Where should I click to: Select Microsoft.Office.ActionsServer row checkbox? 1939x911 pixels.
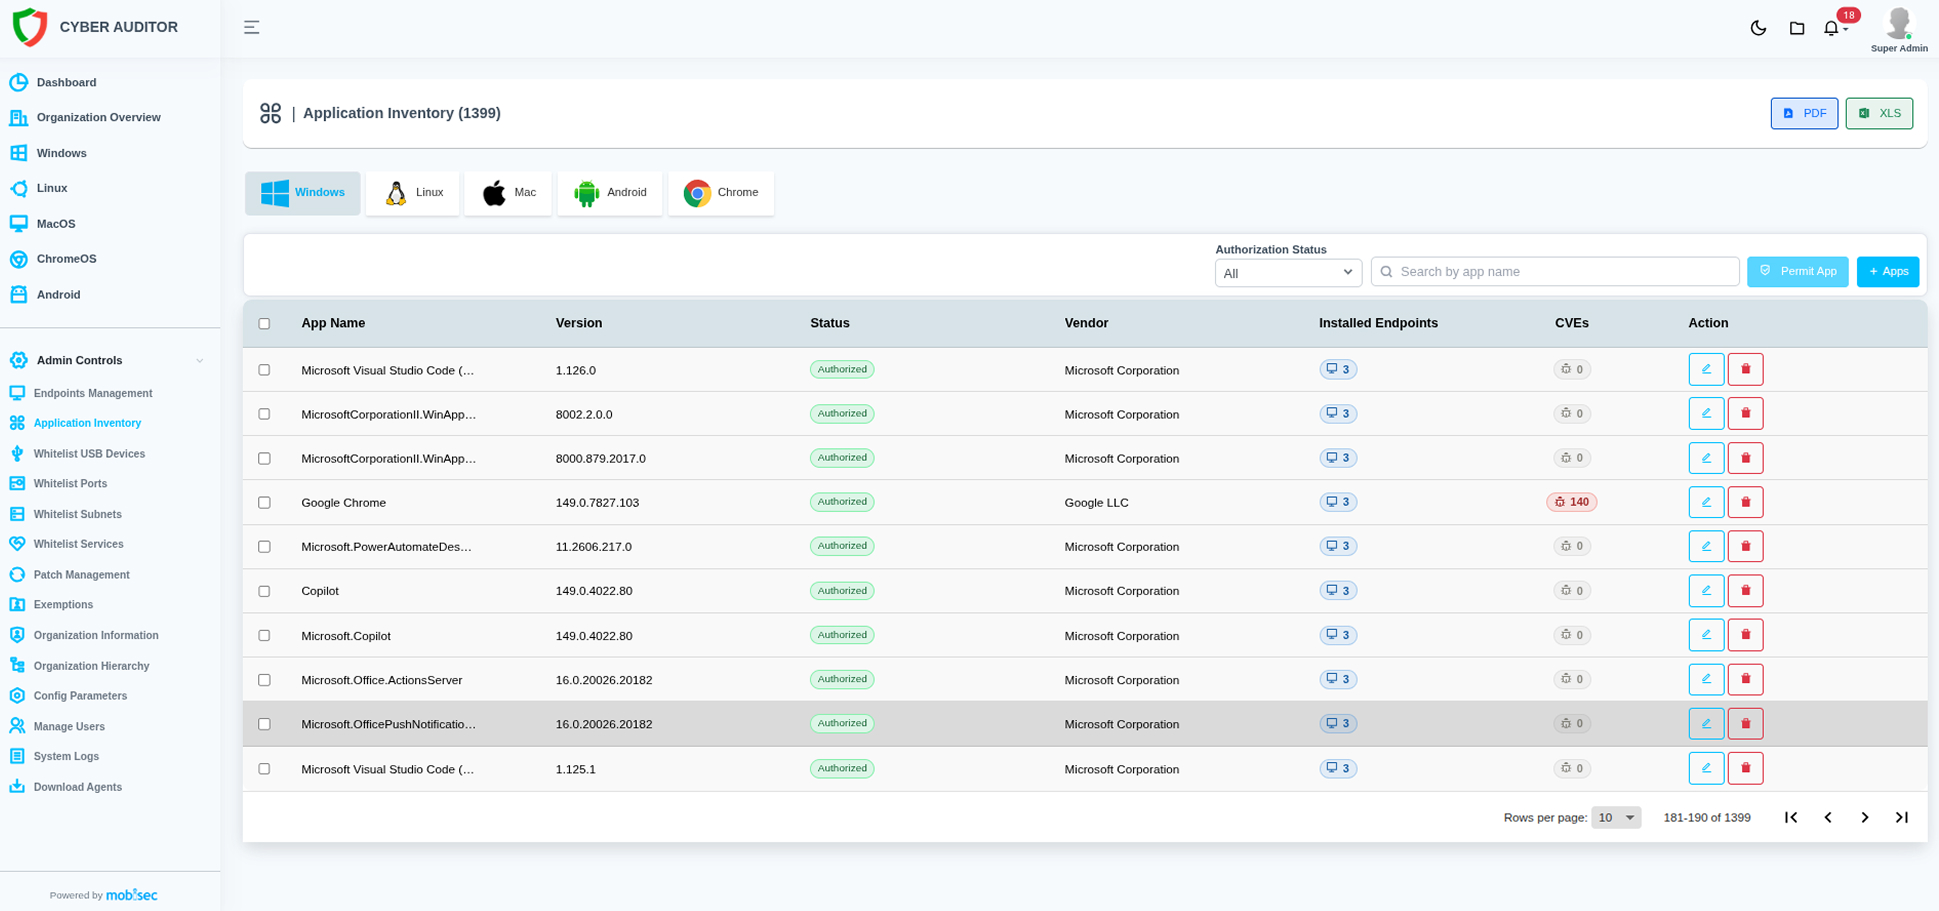point(264,680)
